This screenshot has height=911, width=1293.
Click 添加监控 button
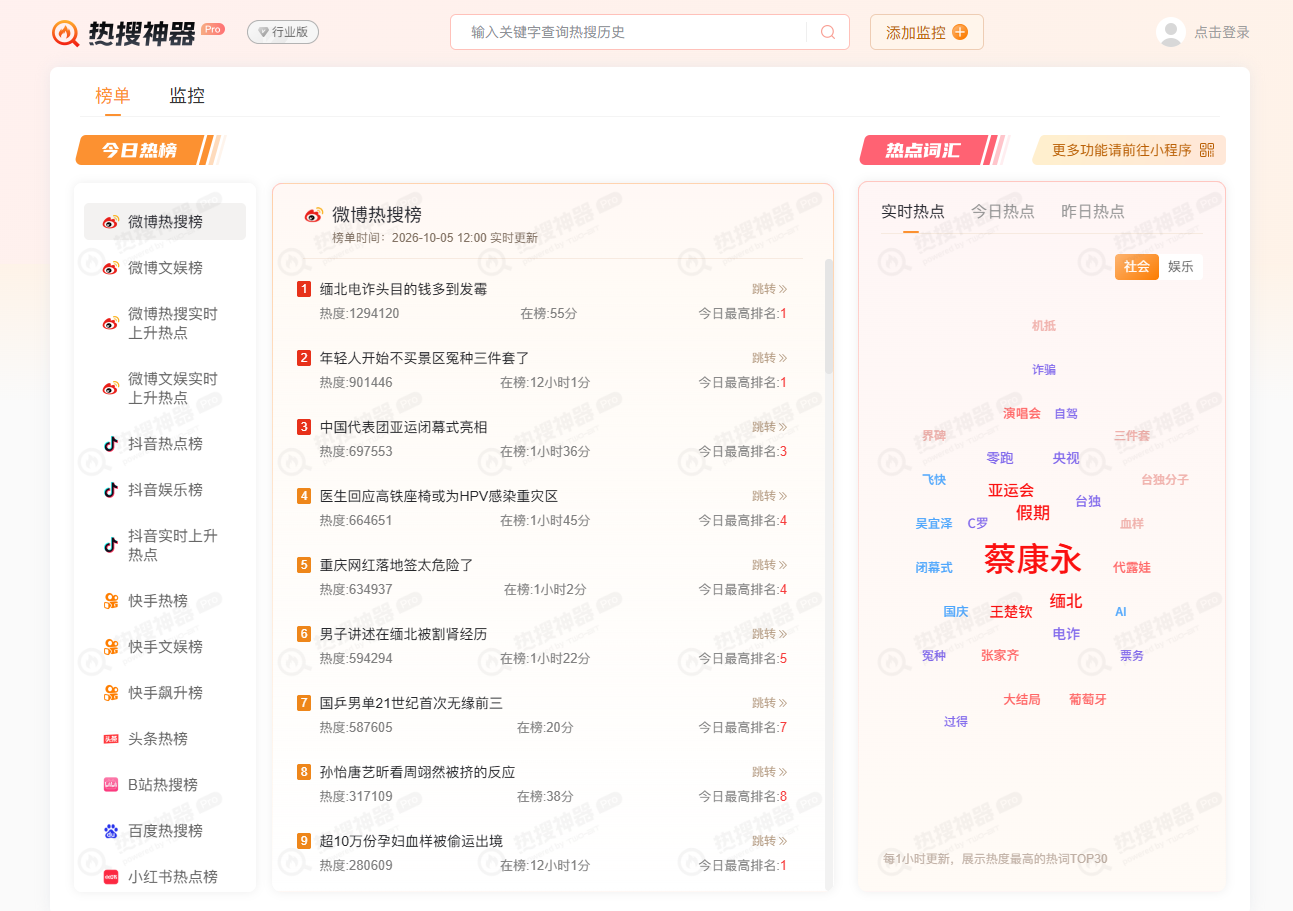point(927,32)
